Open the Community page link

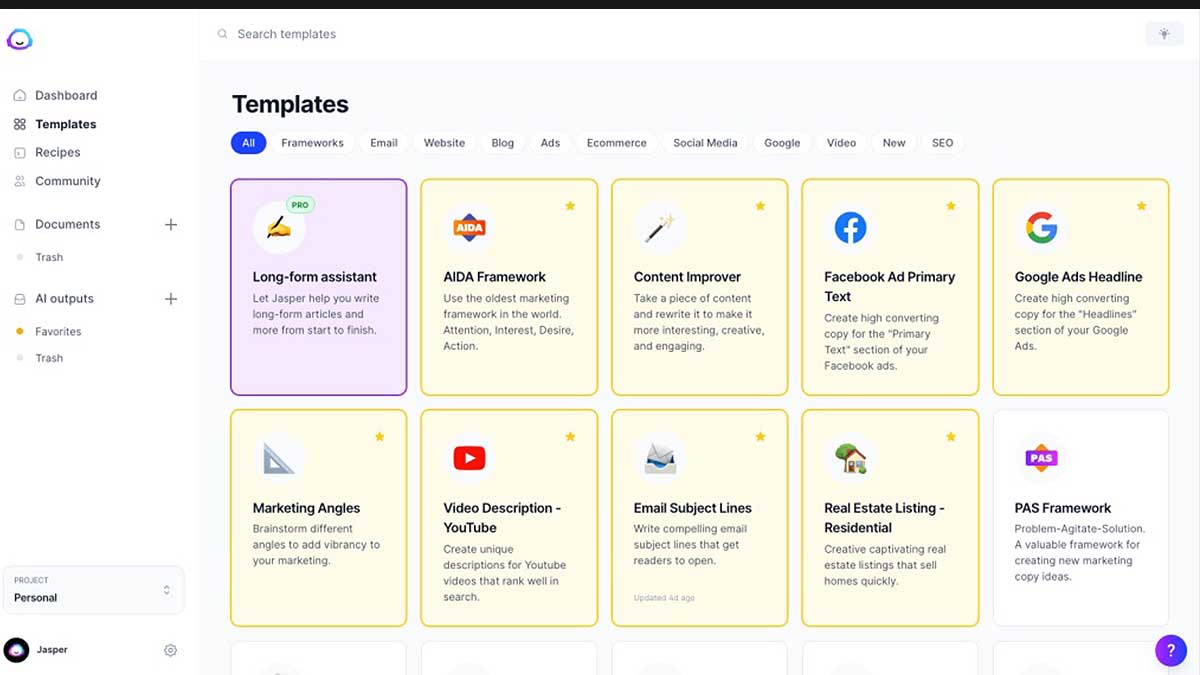(x=67, y=181)
